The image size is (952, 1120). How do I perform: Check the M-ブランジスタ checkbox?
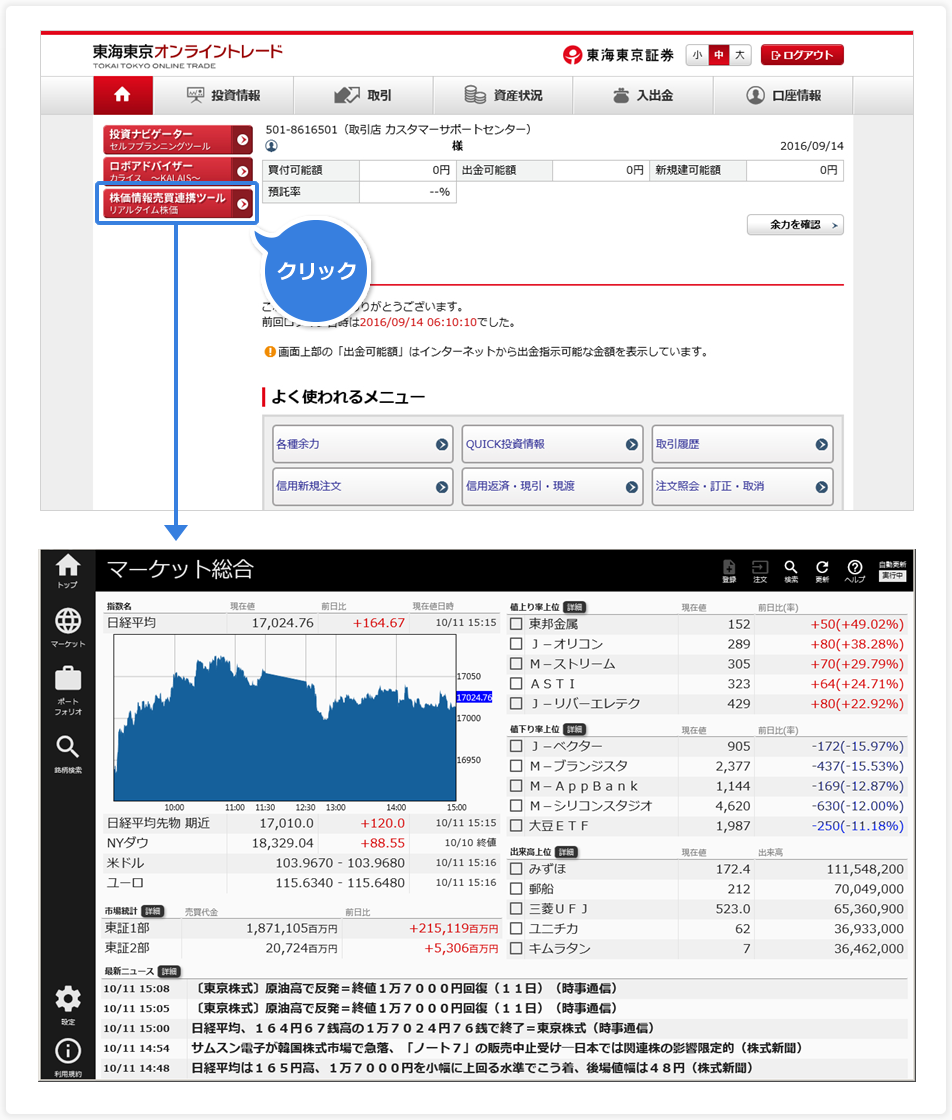516,766
